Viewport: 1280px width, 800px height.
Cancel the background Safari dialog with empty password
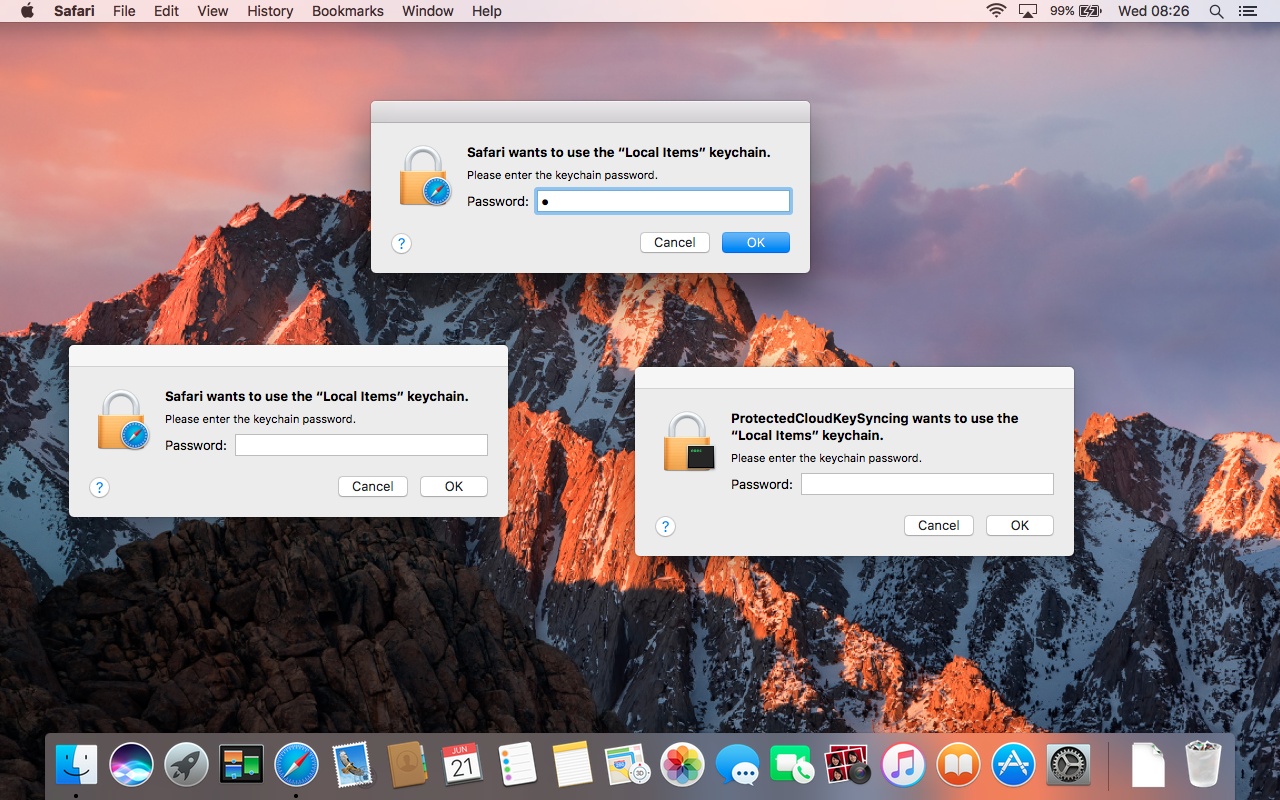click(x=373, y=486)
